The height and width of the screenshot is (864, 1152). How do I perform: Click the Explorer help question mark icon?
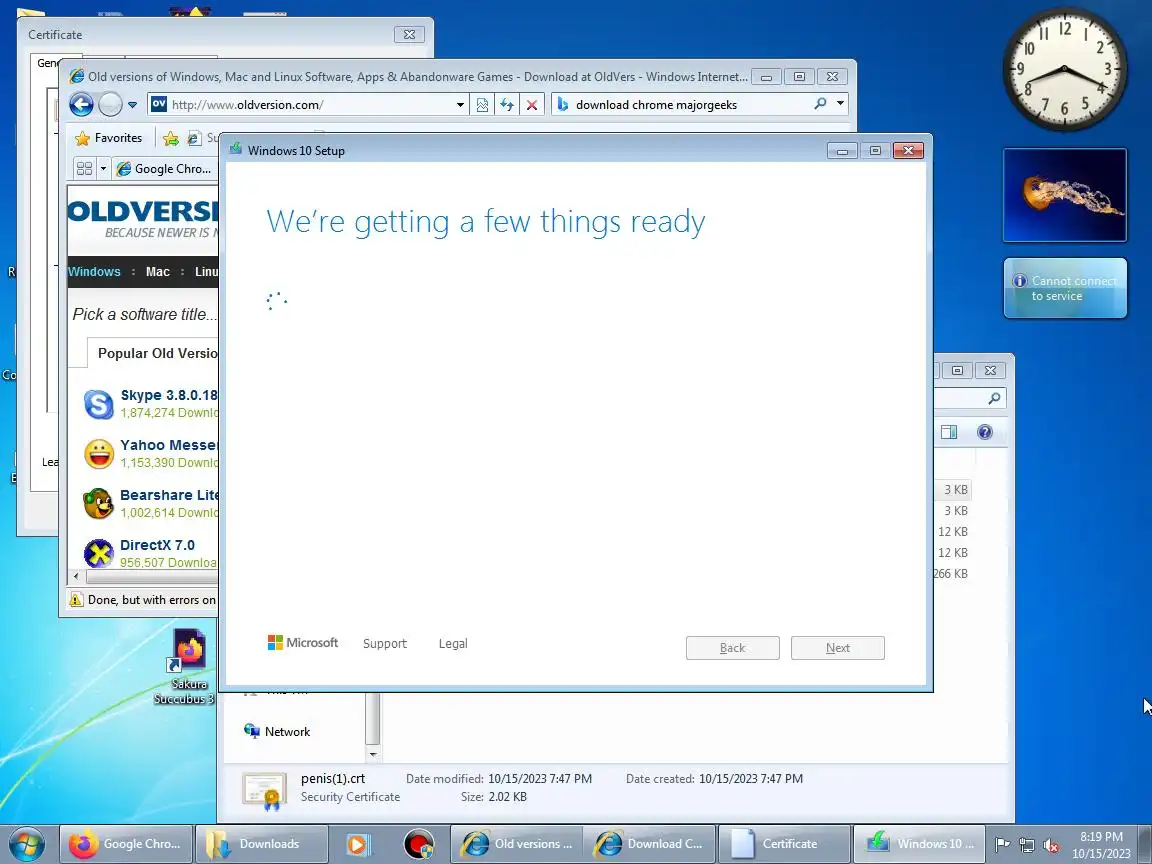point(984,432)
